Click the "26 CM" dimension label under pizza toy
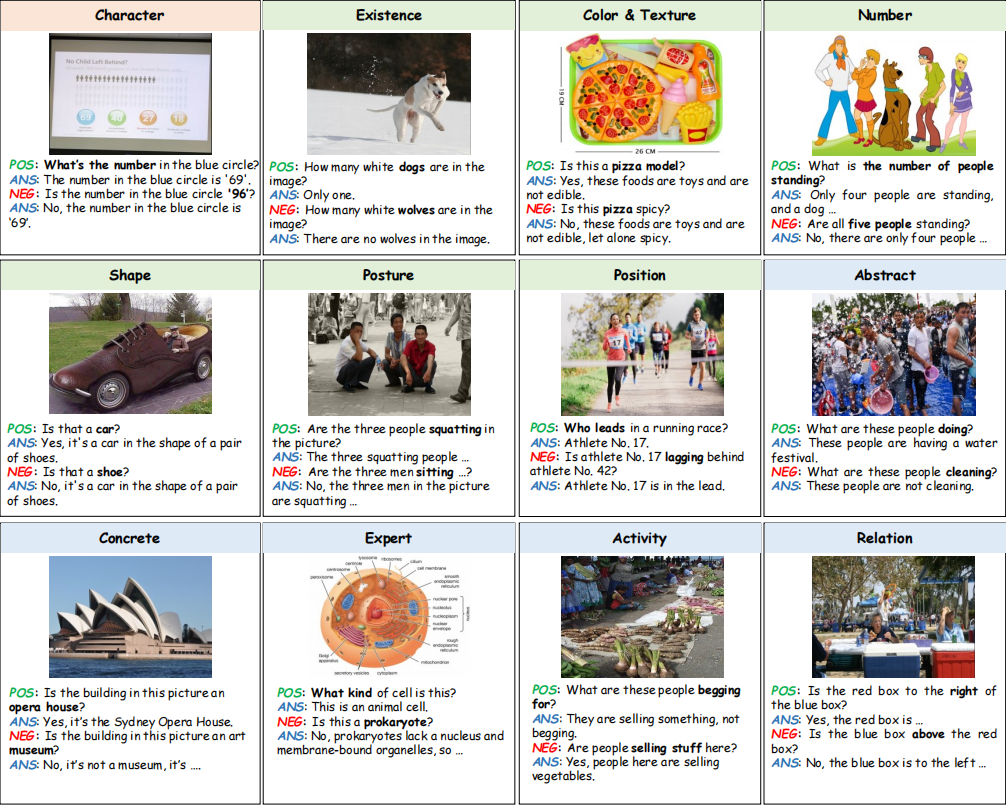Screen dimensions: 1006x806 pos(645,151)
